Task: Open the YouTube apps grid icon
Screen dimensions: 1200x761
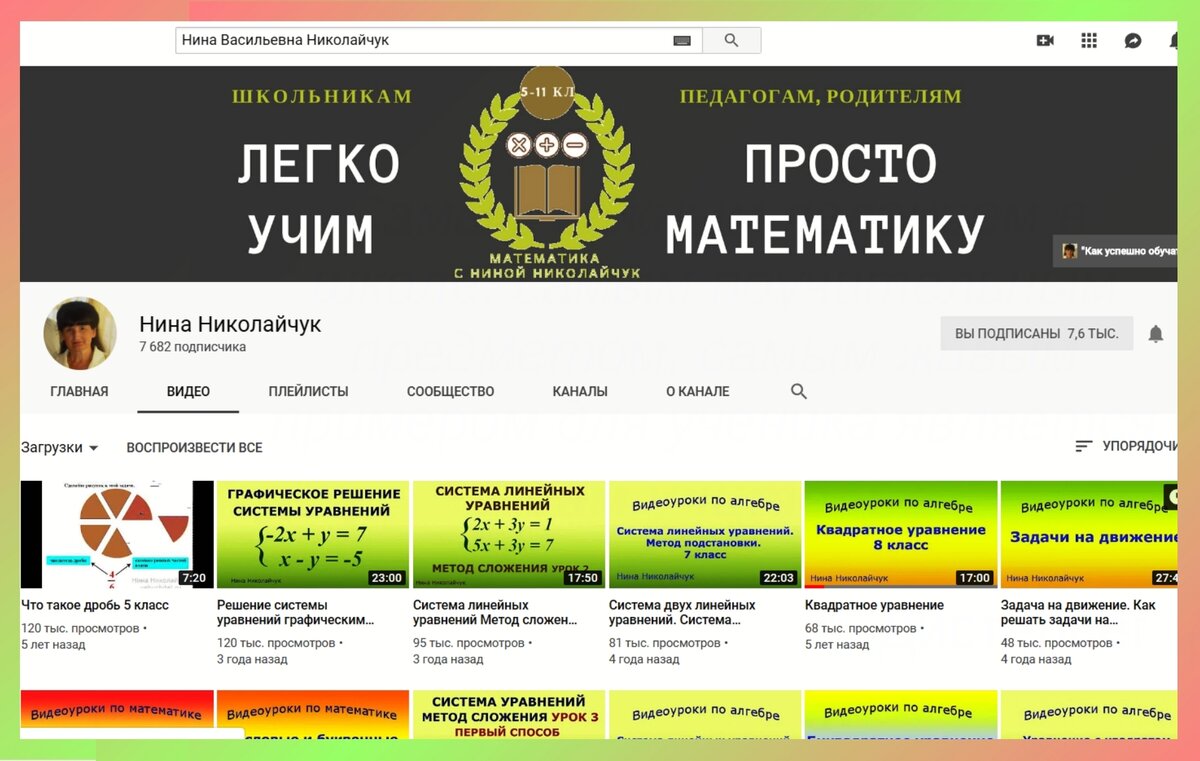Action: (x=1089, y=41)
